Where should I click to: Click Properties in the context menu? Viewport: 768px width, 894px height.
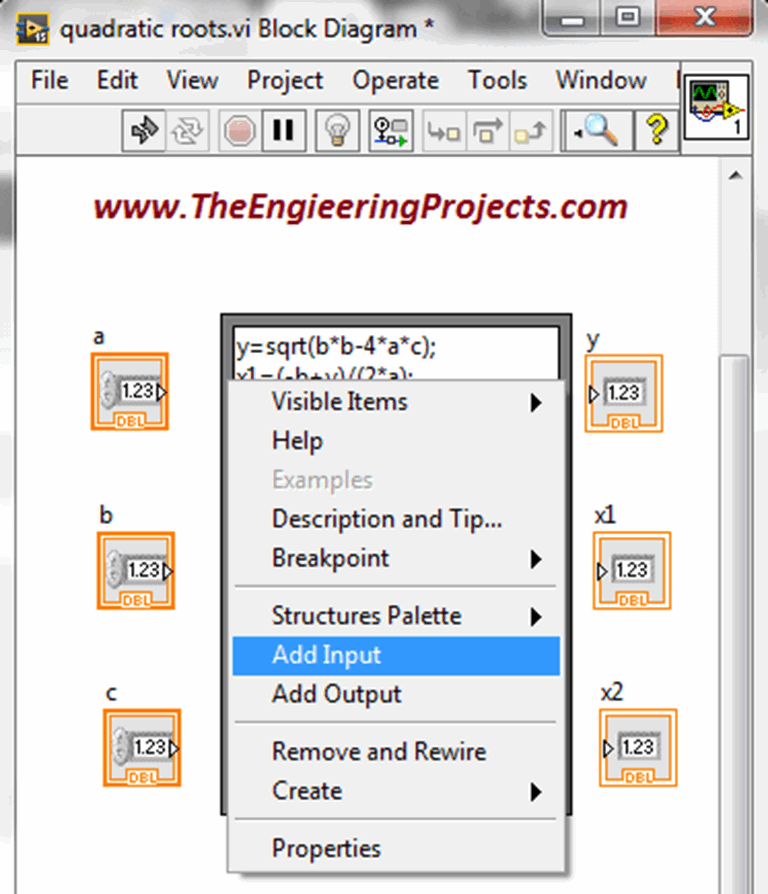point(326,848)
